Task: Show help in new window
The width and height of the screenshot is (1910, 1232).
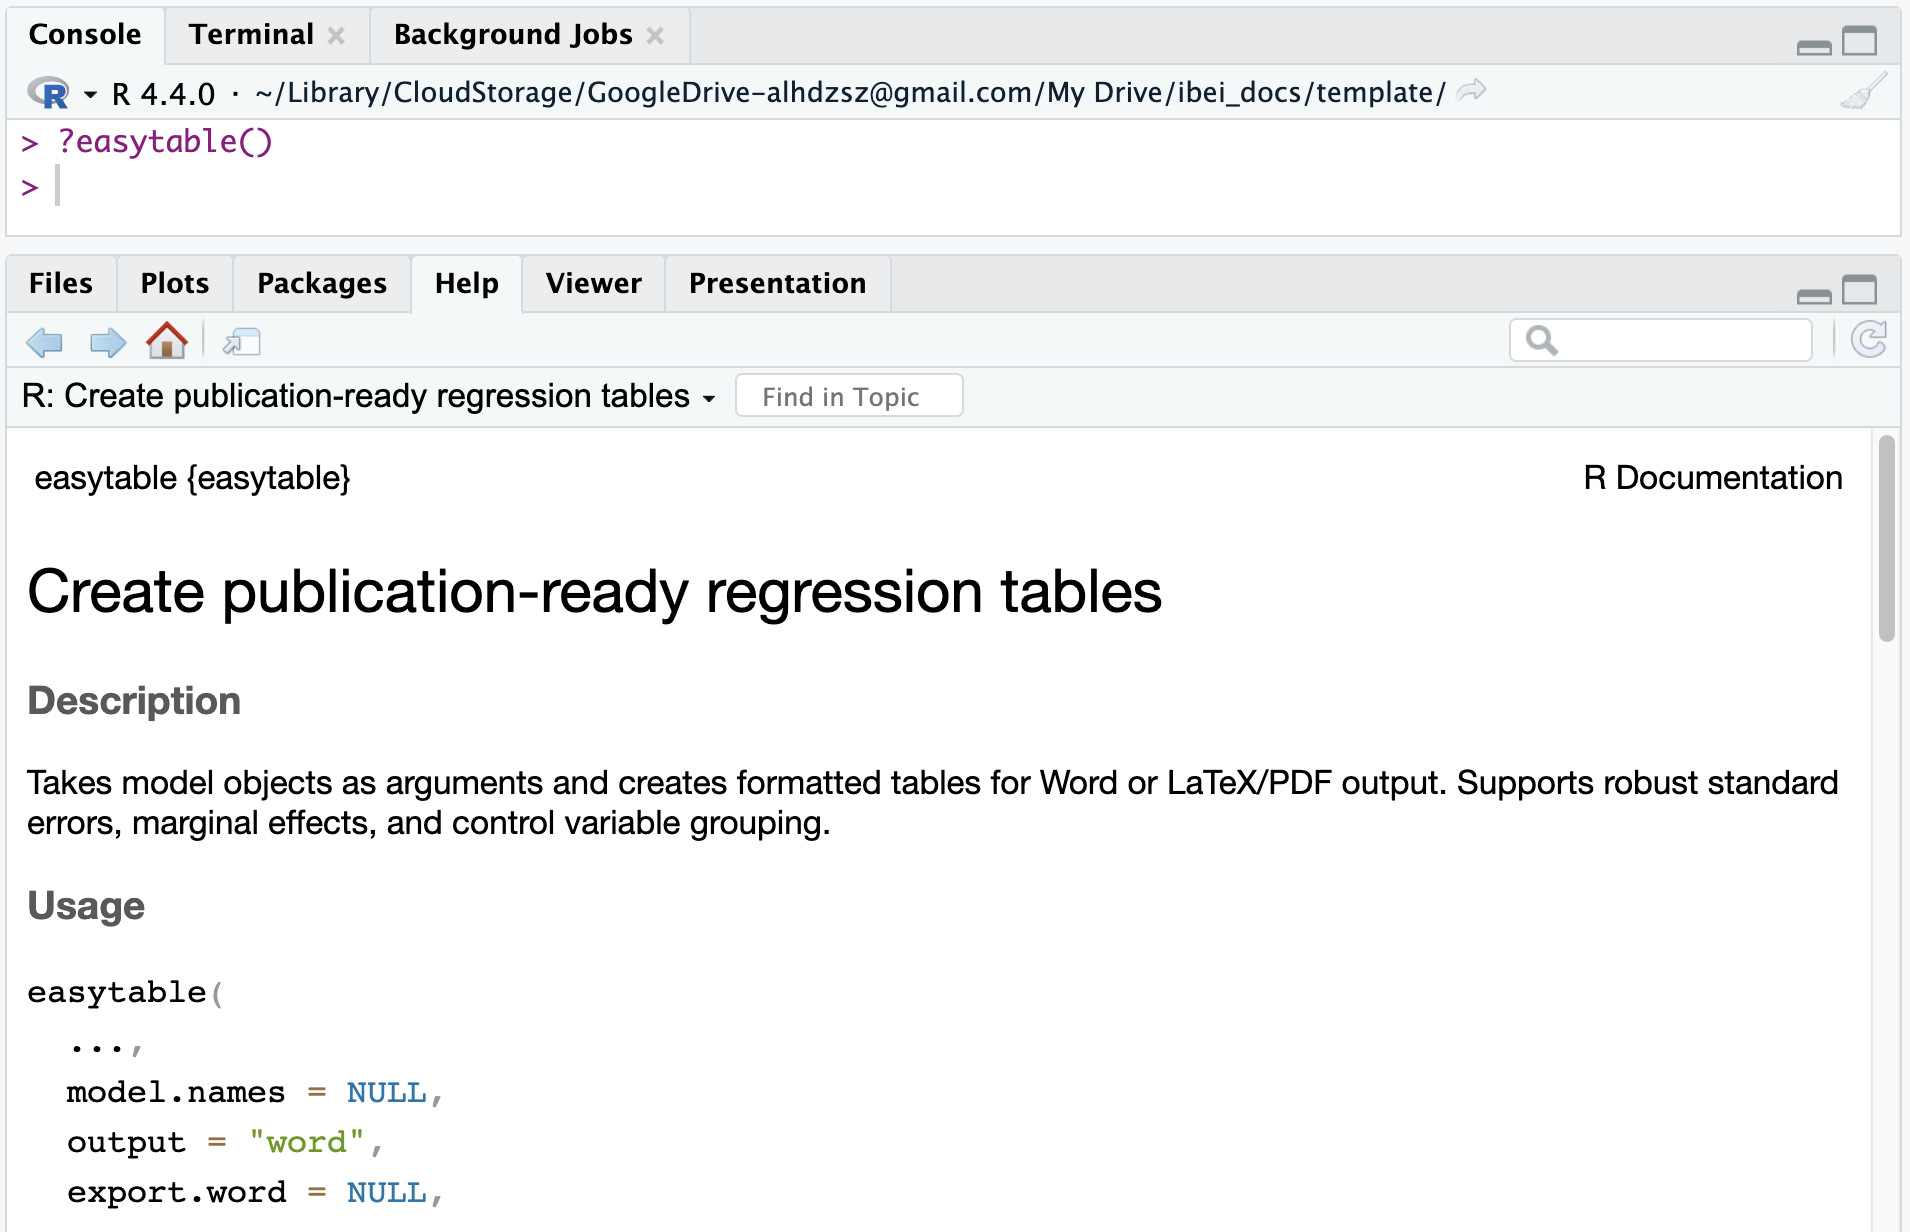Action: pyautogui.click(x=242, y=342)
